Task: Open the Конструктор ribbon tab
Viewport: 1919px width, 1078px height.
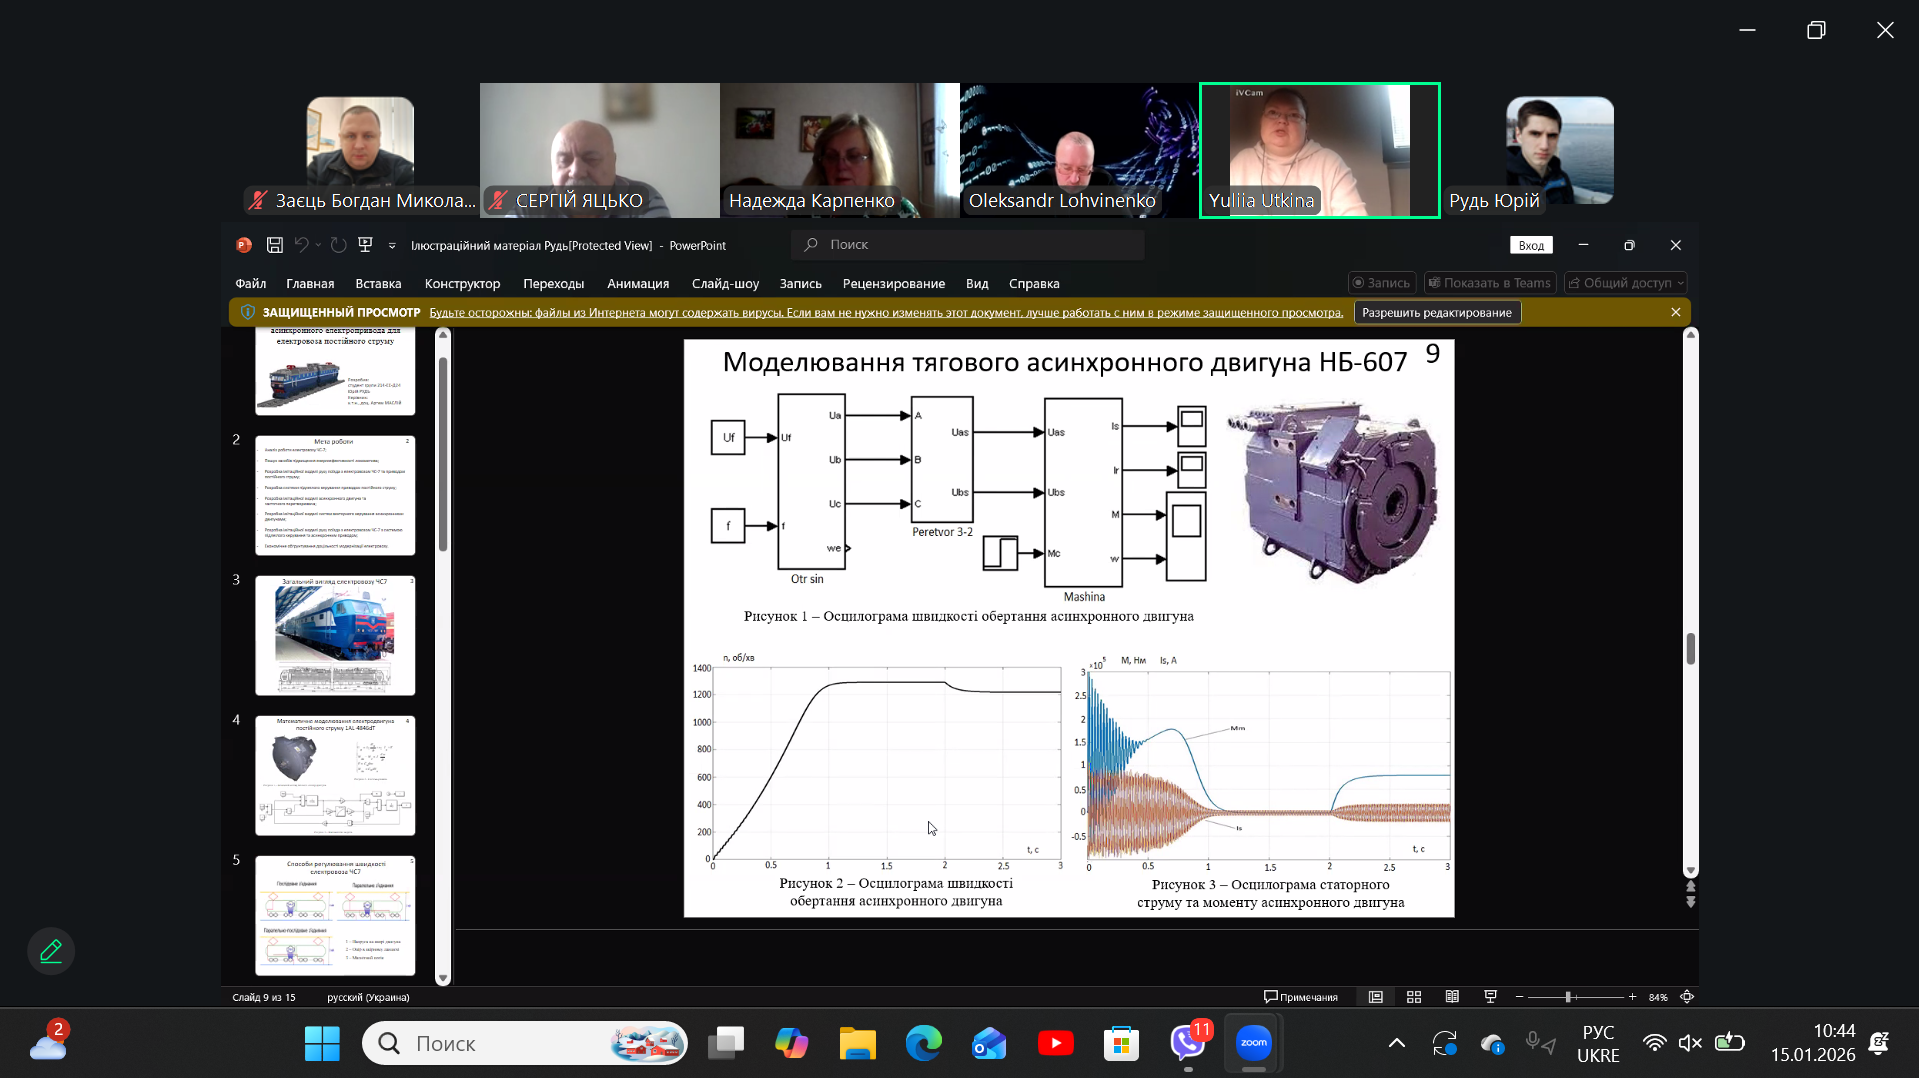Action: 462,284
